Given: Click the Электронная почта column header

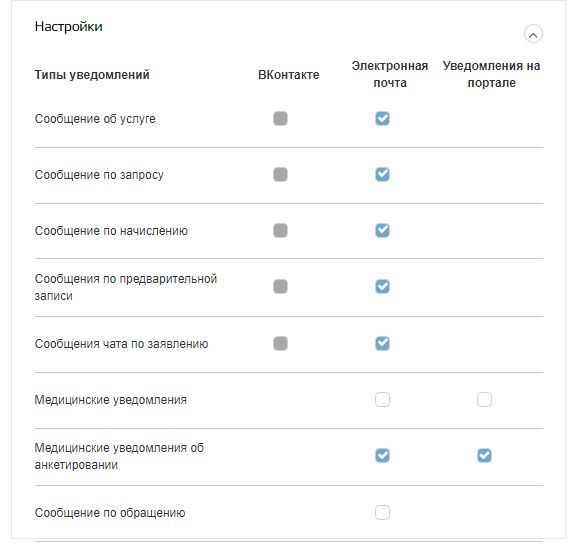Looking at the screenshot, I should coord(390,74).
